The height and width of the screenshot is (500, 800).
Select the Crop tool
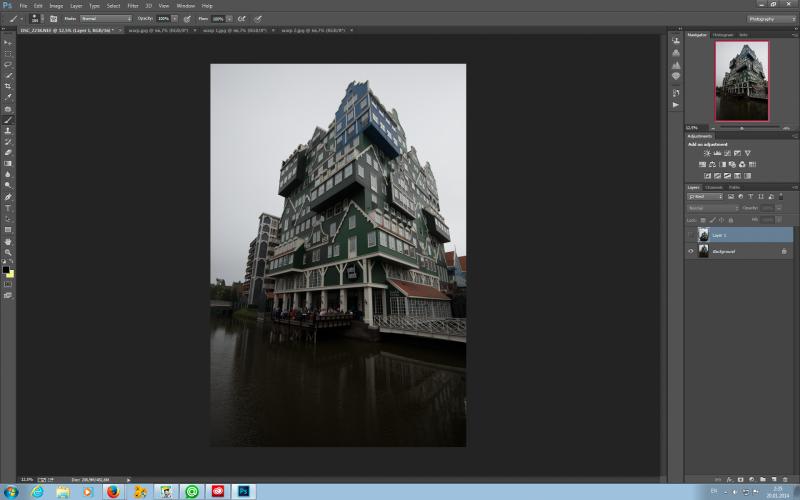(x=8, y=86)
